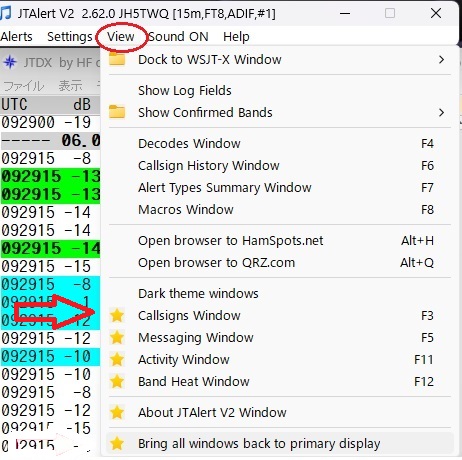The height and width of the screenshot is (460, 462).
Task: Click star icon next to Messaging Window
Action: tap(117, 337)
